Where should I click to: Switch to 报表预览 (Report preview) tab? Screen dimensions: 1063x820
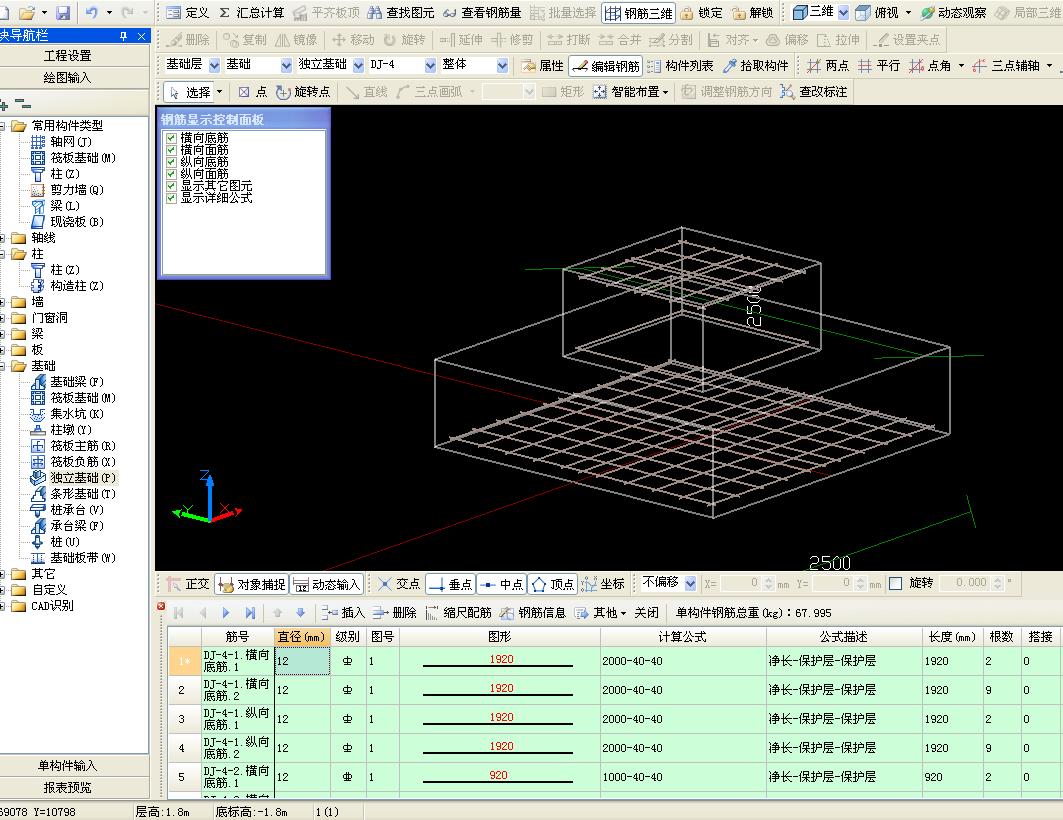click(x=67, y=788)
